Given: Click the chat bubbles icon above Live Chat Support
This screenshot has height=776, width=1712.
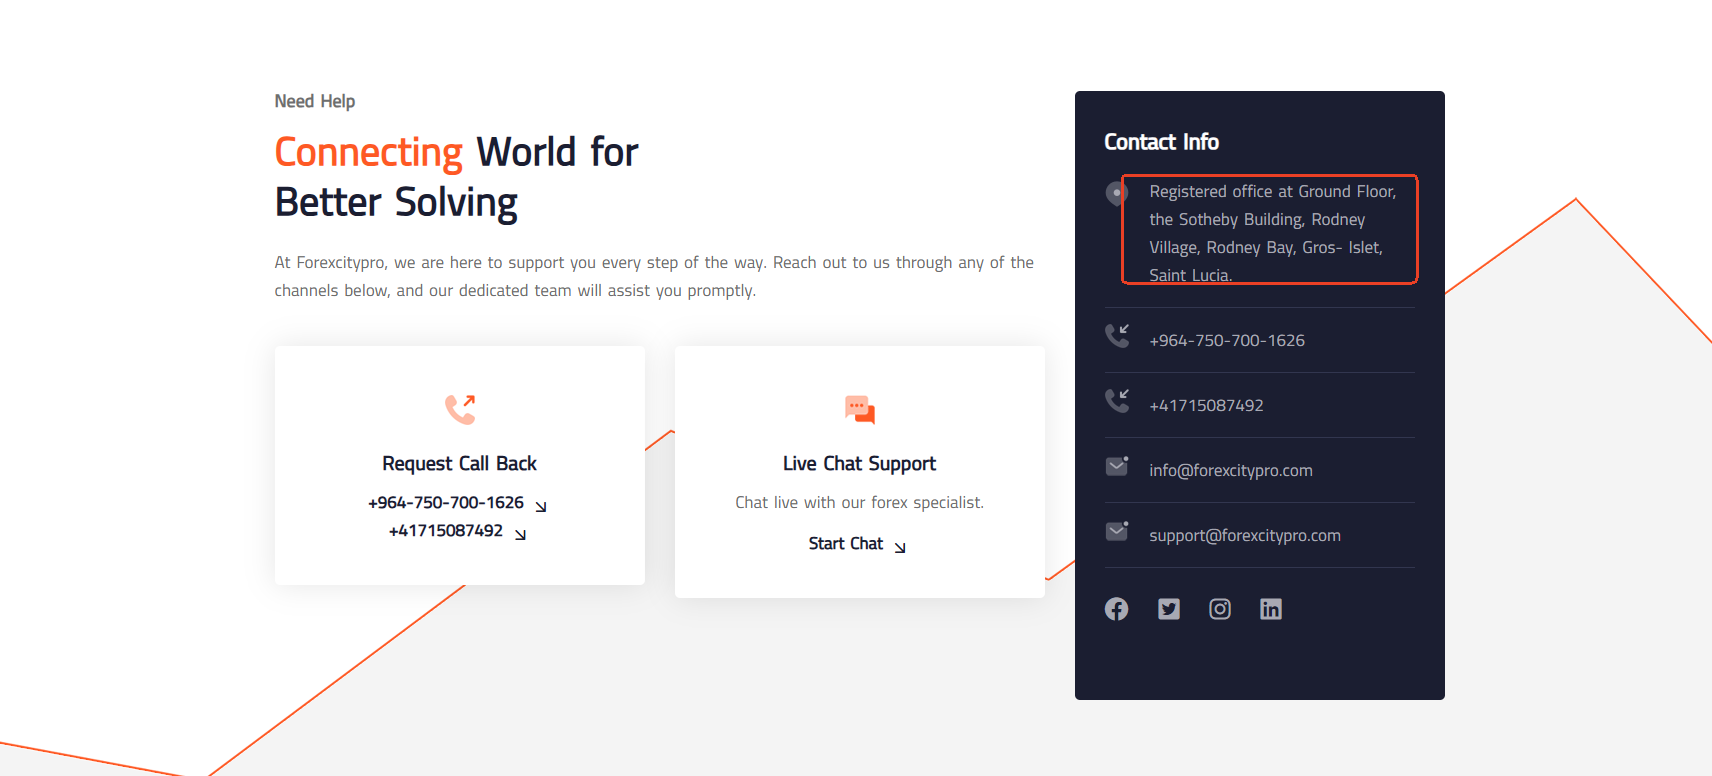Looking at the screenshot, I should click(860, 409).
